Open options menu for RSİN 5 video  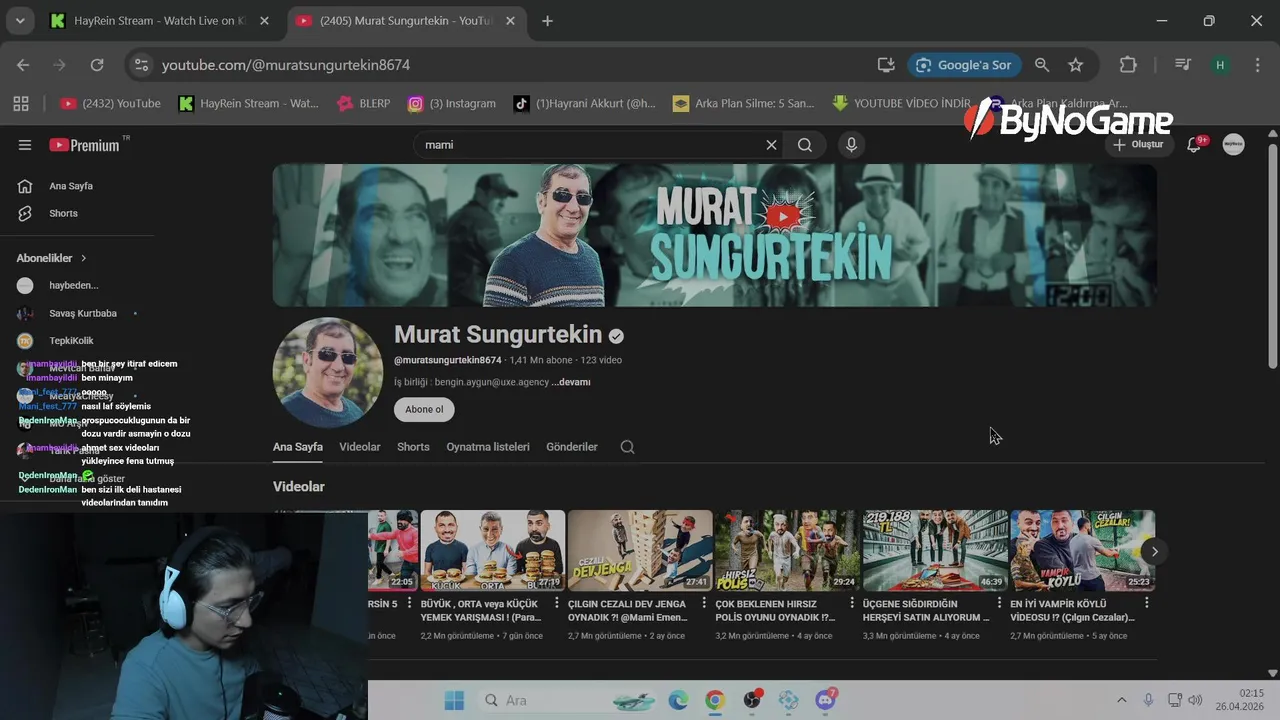pos(409,603)
